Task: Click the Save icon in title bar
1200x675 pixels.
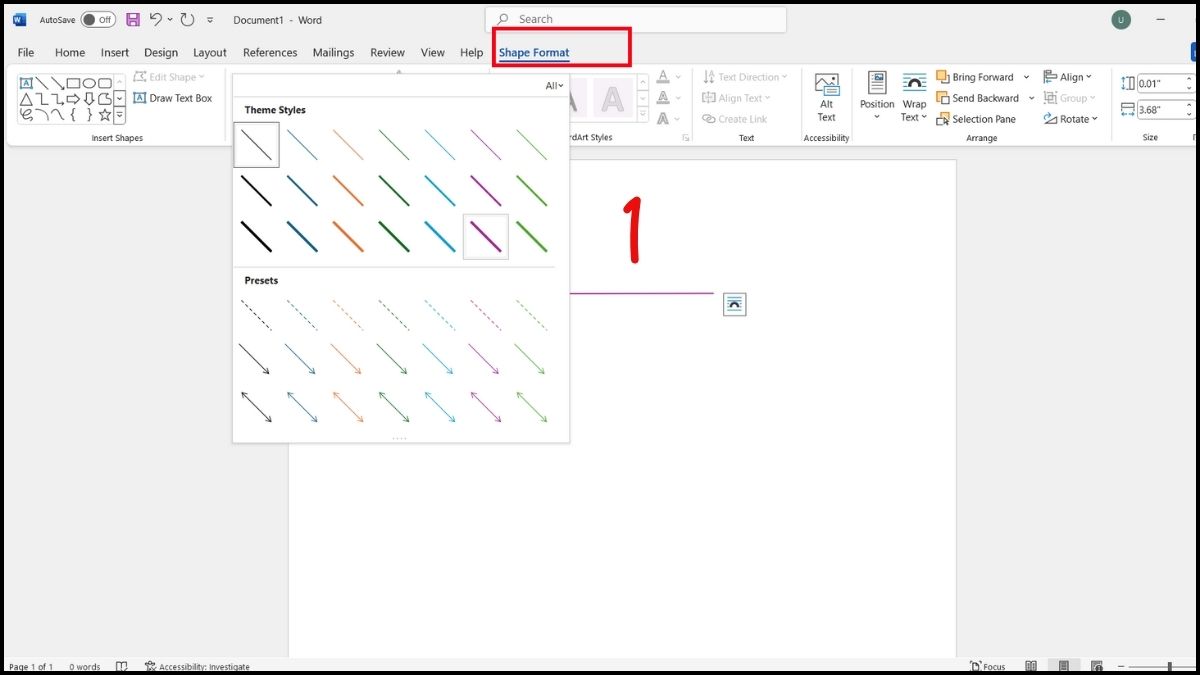Action: 133,19
